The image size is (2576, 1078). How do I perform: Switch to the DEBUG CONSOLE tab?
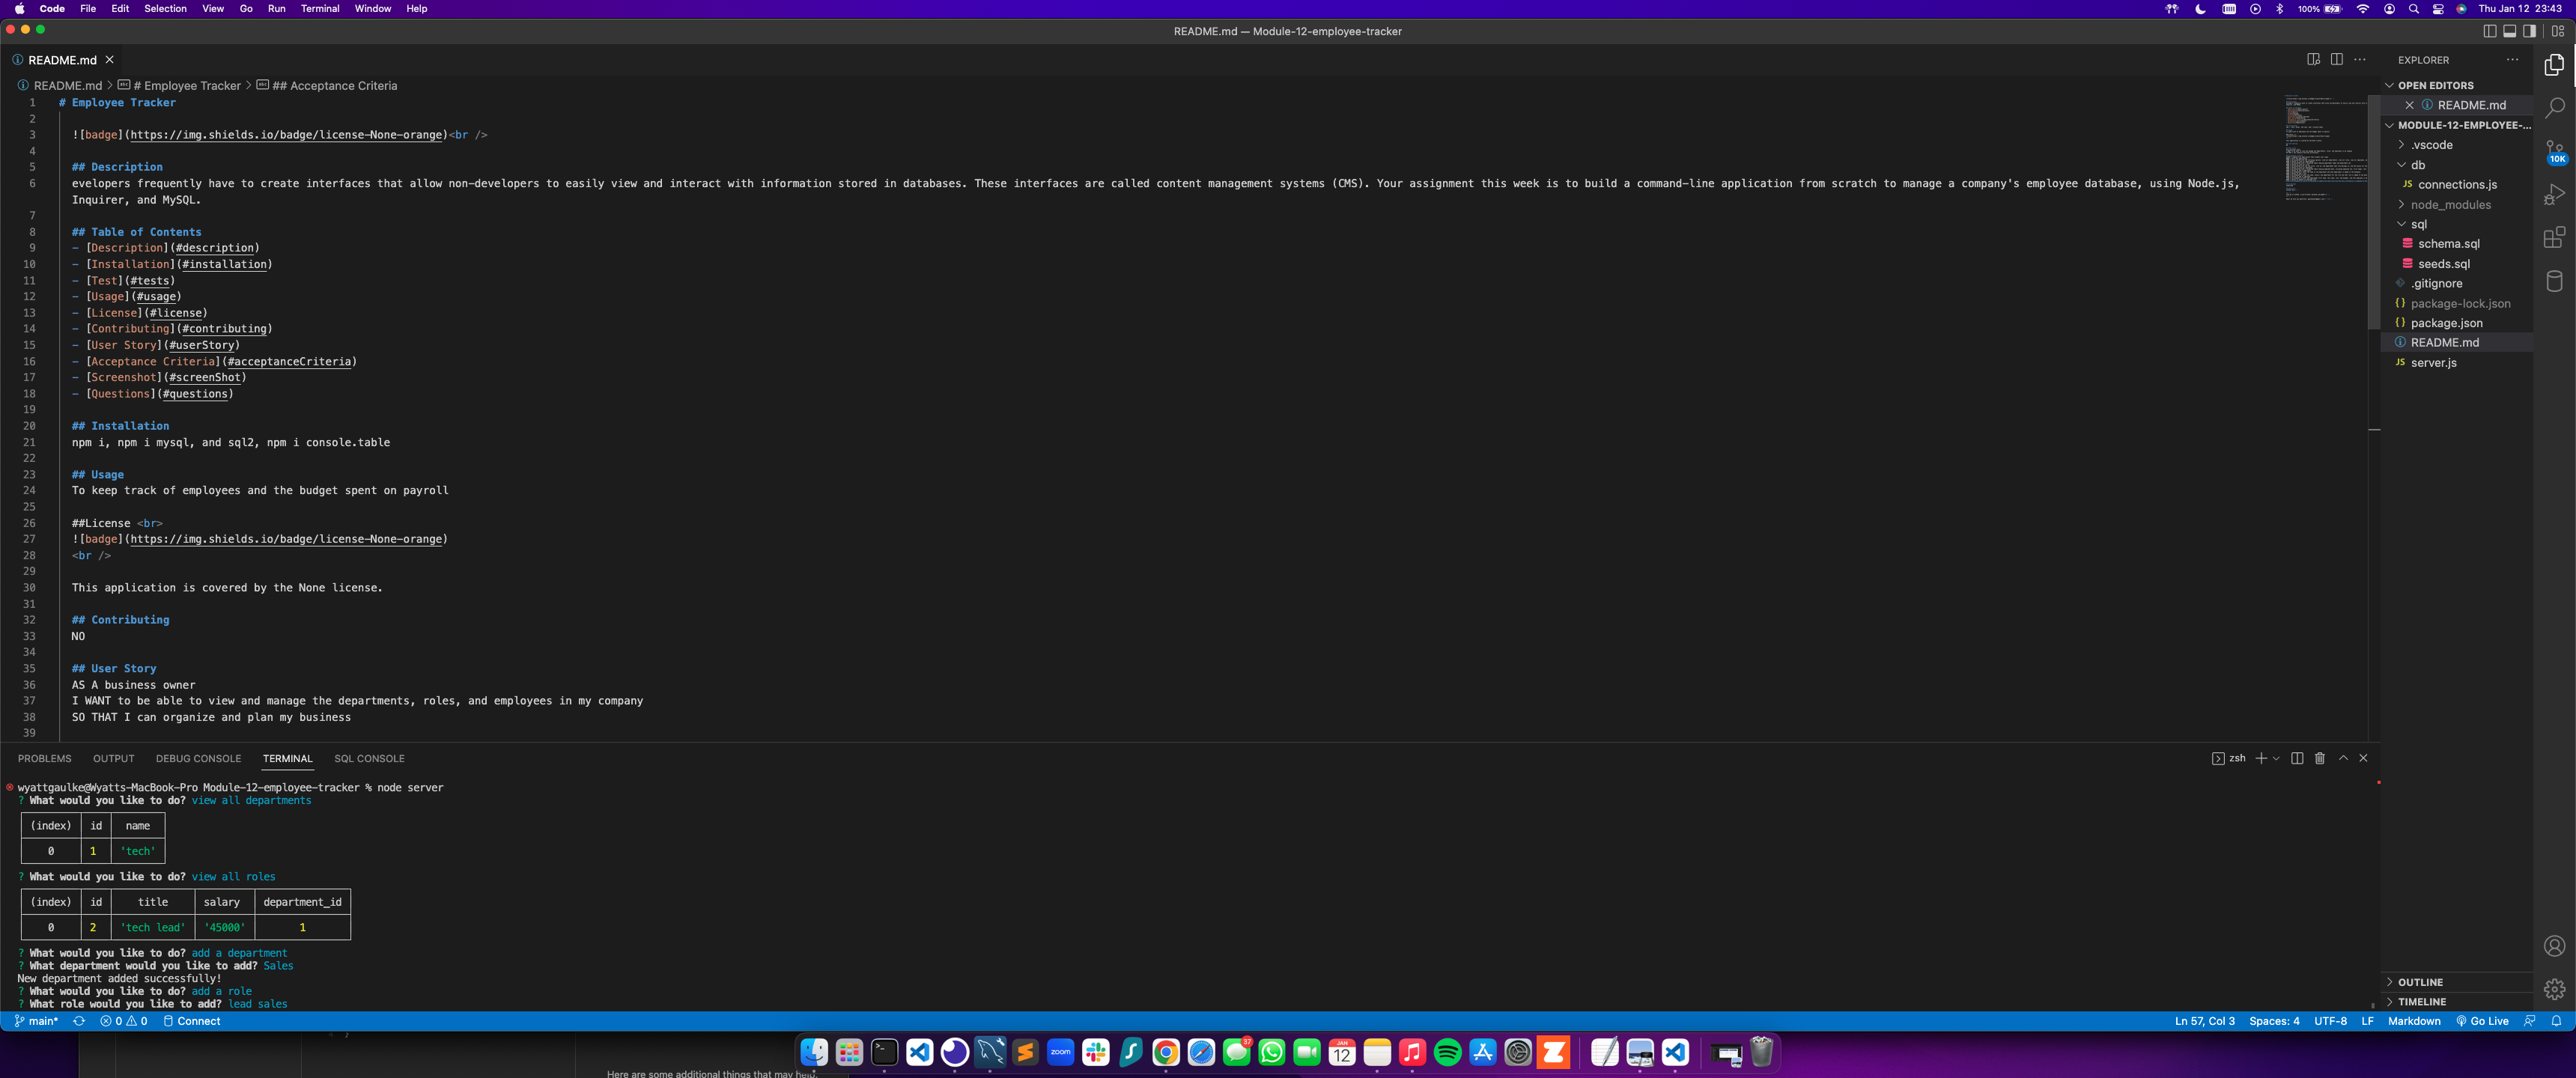198,758
